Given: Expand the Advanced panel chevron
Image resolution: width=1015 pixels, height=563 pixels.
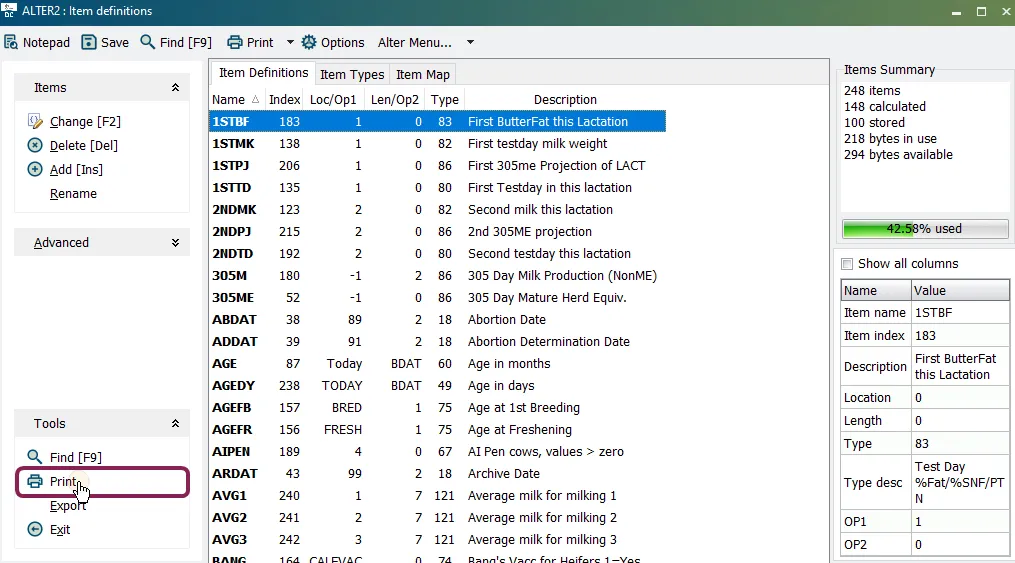Looking at the screenshot, I should pyautogui.click(x=175, y=243).
